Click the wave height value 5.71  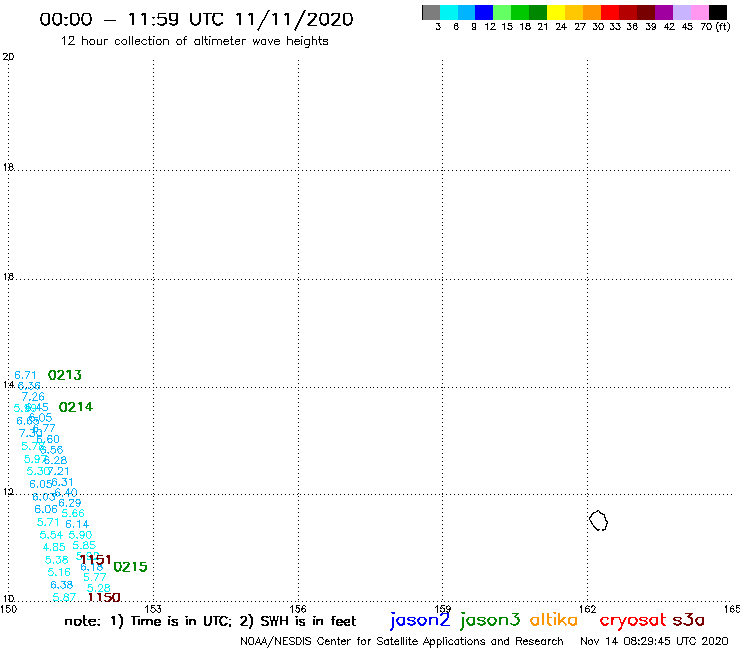coord(48,522)
